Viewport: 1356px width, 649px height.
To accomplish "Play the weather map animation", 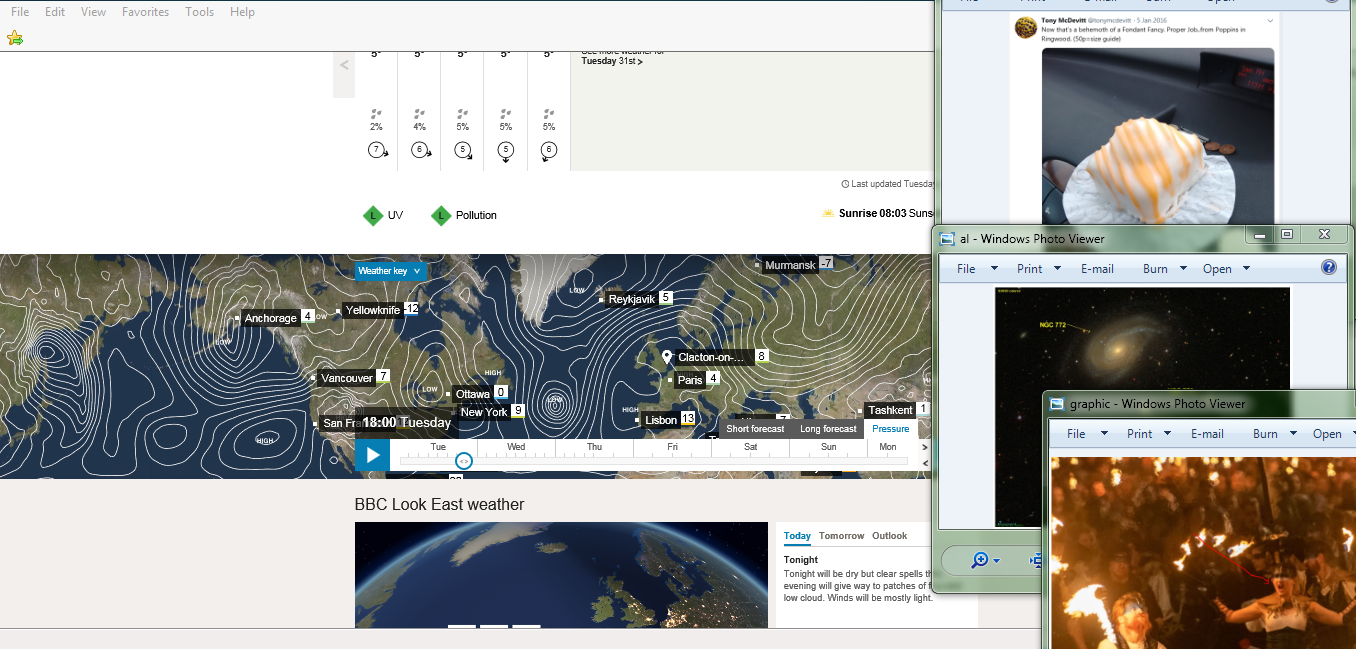I will pyautogui.click(x=372, y=455).
